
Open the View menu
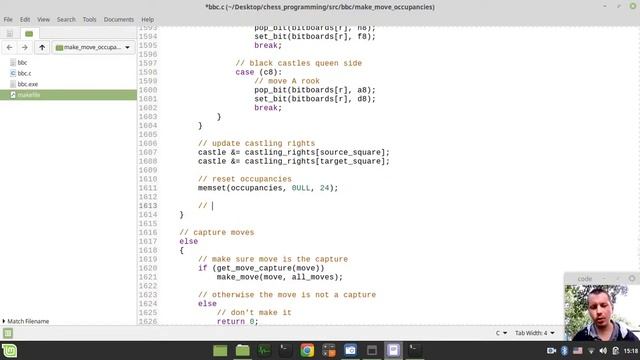43,19
